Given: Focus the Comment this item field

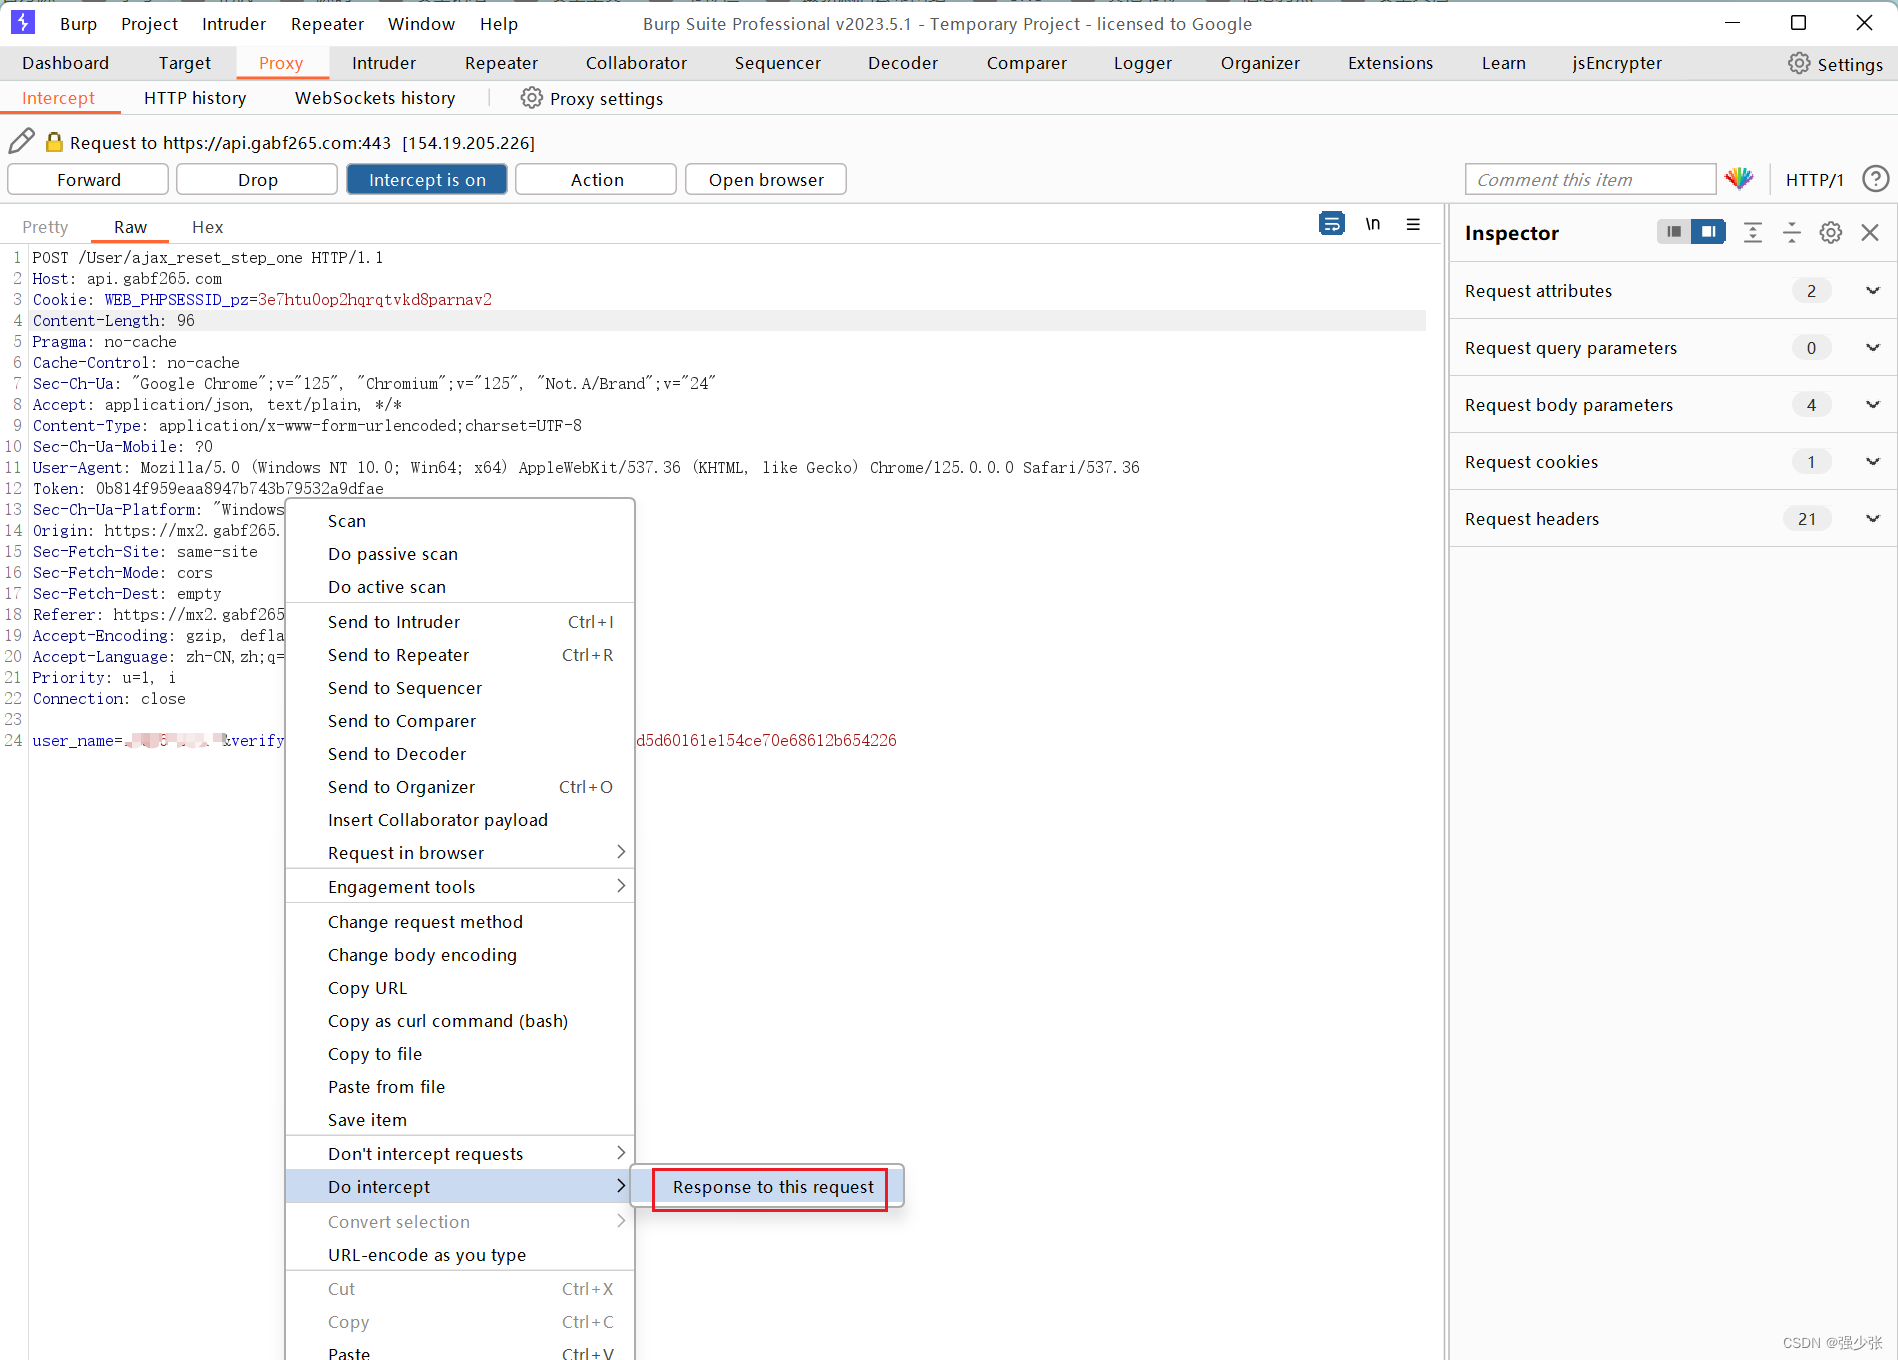Looking at the screenshot, I should point(1590,180).
